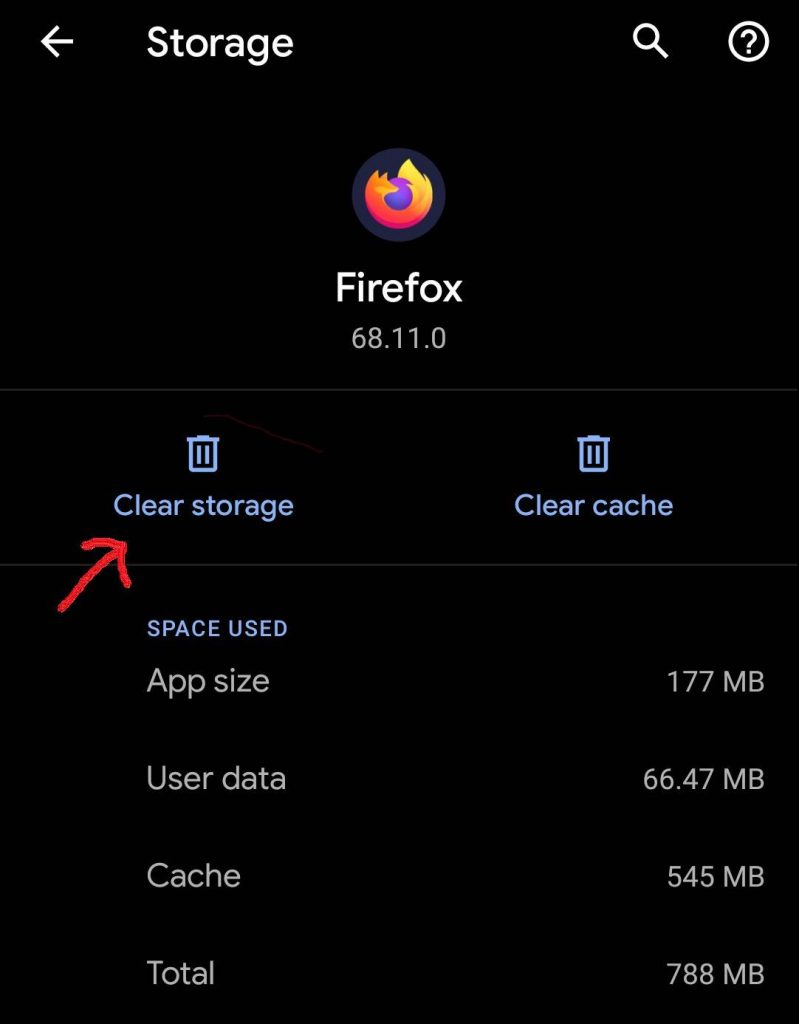Click the SPACE USED section header
Viewport: 799px width, 1024px height.
[217, 629]
